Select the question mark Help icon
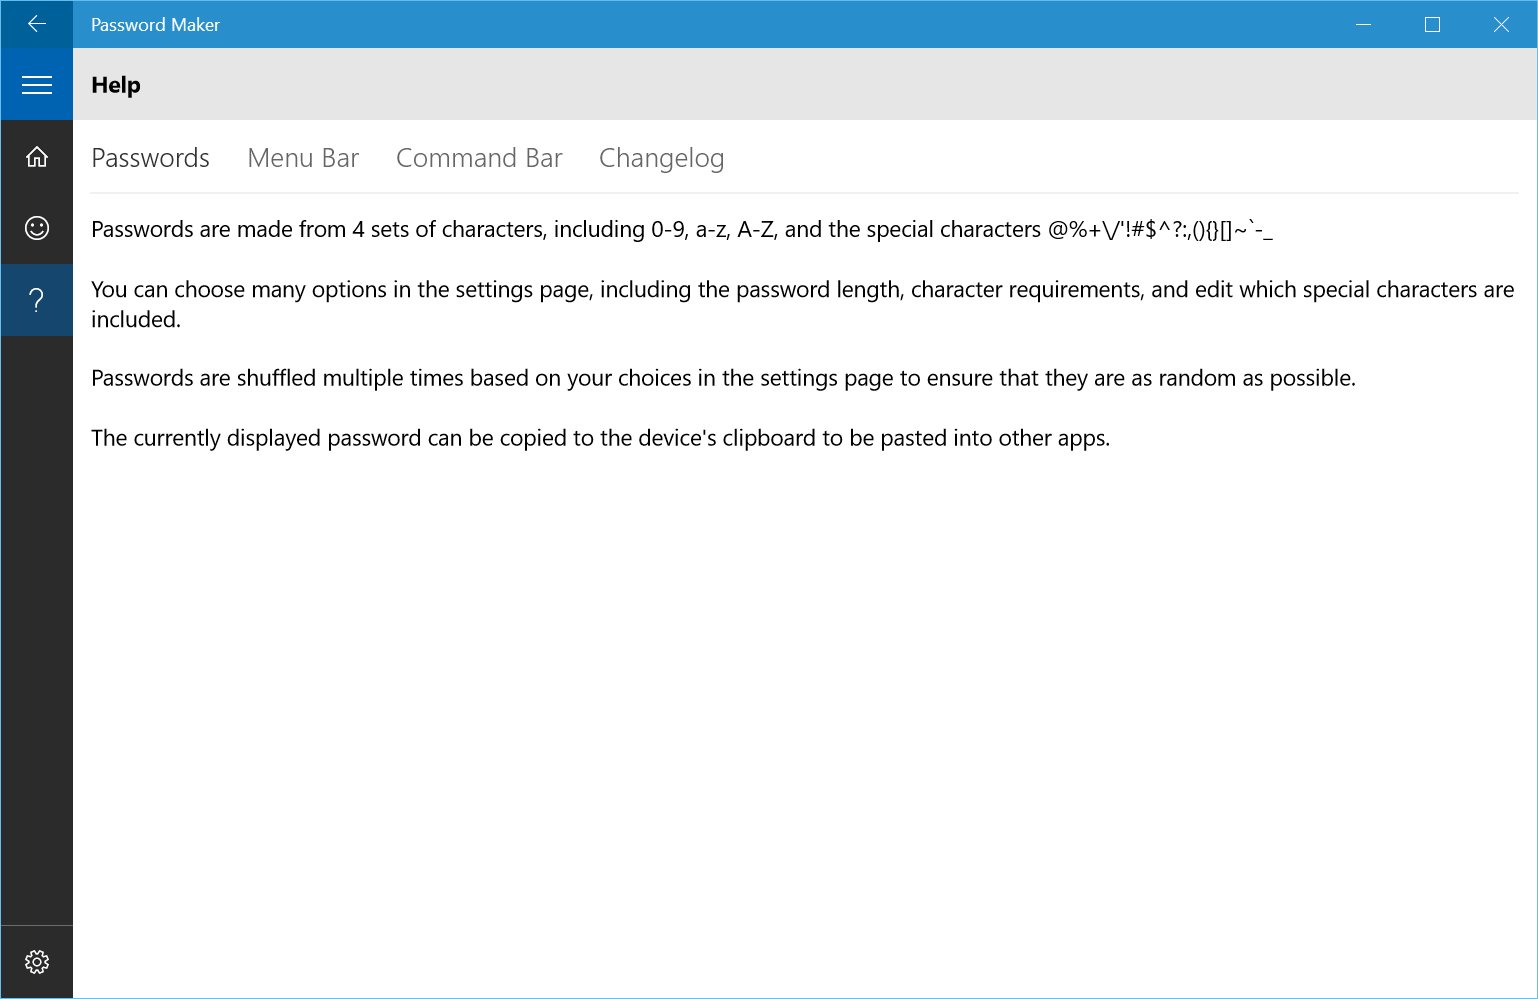The image size is (1538, 999). (37, 300)
